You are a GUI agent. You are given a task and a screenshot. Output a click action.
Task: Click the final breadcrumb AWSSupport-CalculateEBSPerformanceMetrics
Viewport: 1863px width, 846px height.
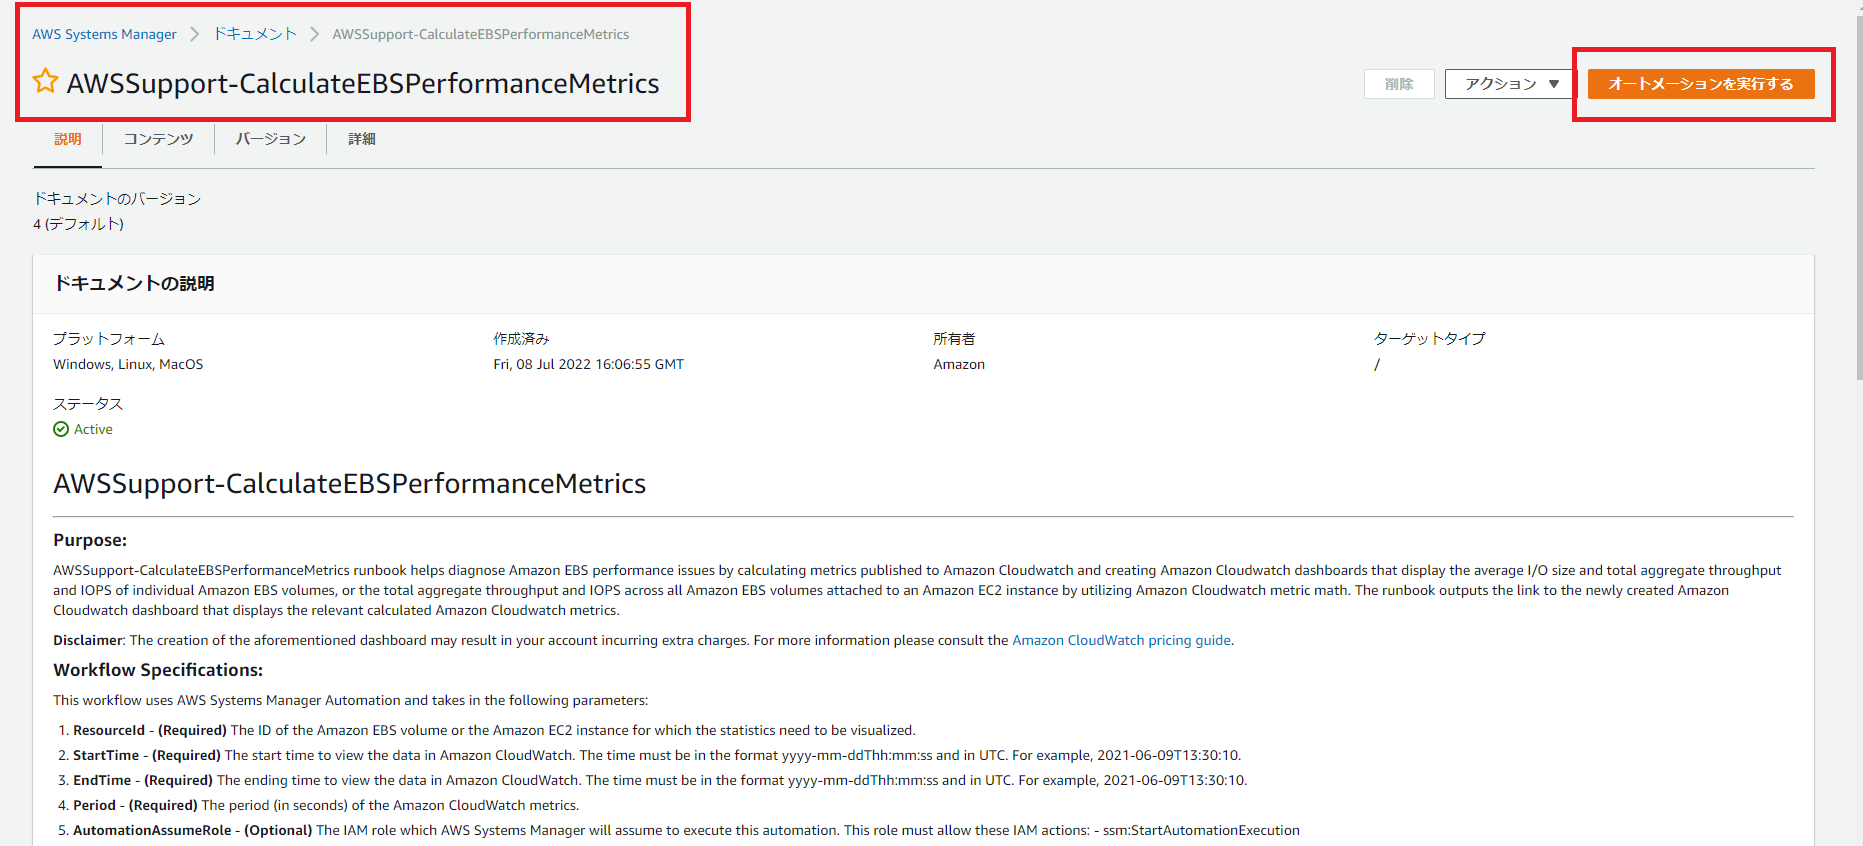[x=481, y=34]
